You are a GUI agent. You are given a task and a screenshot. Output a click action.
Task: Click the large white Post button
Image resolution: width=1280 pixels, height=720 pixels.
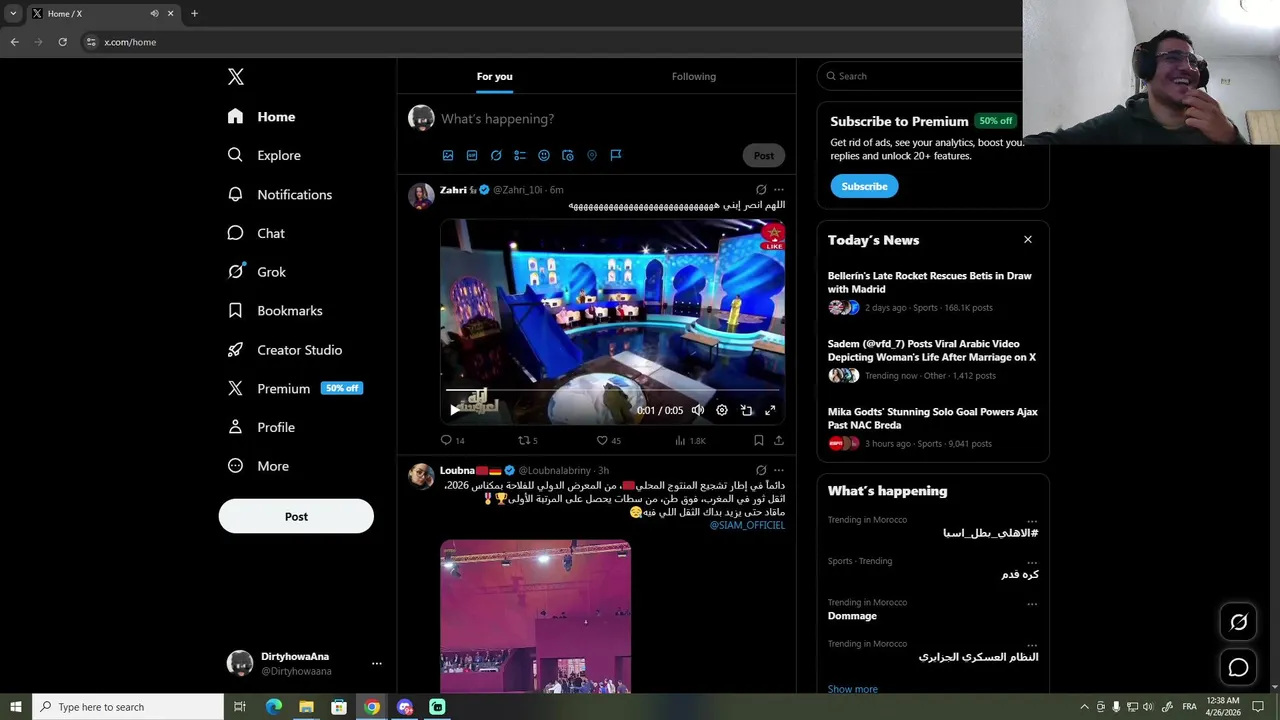(296, 517)
